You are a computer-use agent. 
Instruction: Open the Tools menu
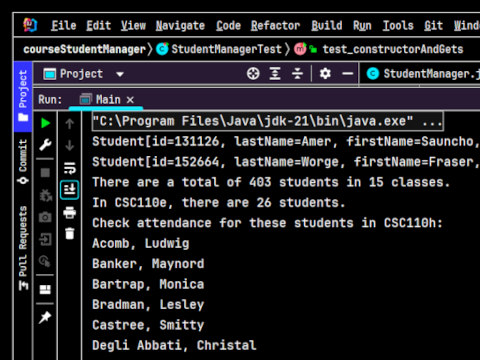point(398,26)
